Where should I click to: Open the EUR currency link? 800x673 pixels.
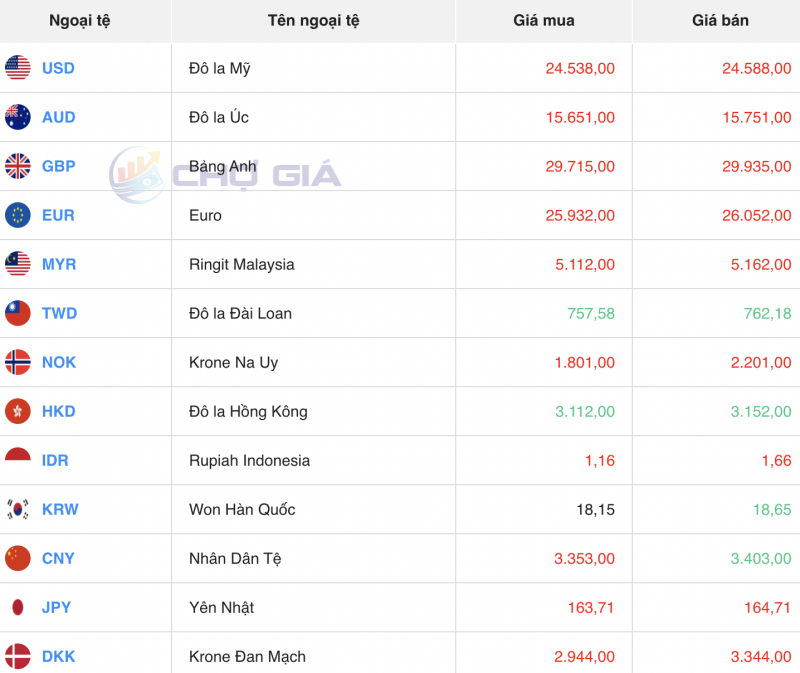pos(56,215)
